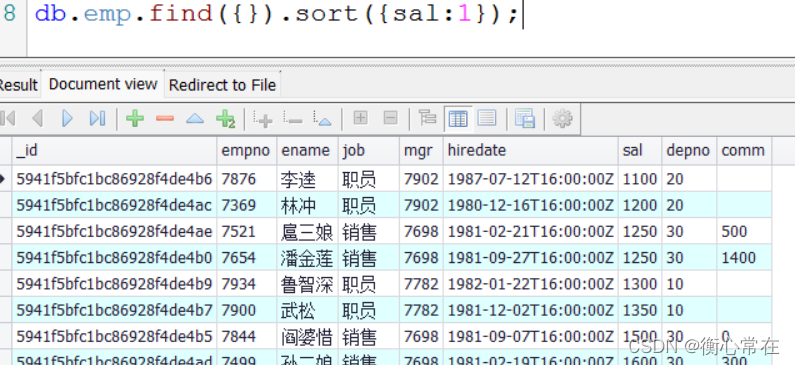The height and width of the screenshot is (365, 795).
Task: Click hiredate 1987-07-12T16:00:00Z cell
Action: click(531, 179)
